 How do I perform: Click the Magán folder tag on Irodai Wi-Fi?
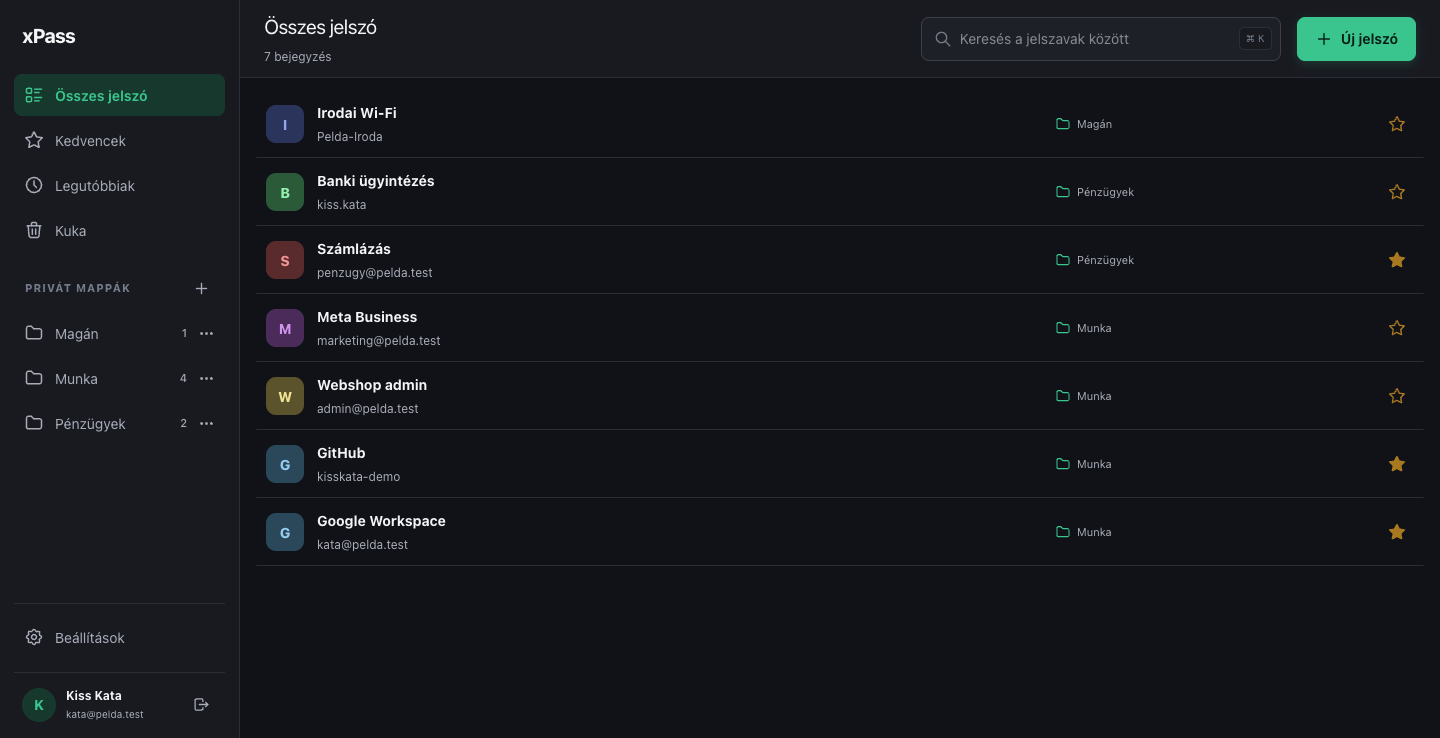(x=1084, y=124)
